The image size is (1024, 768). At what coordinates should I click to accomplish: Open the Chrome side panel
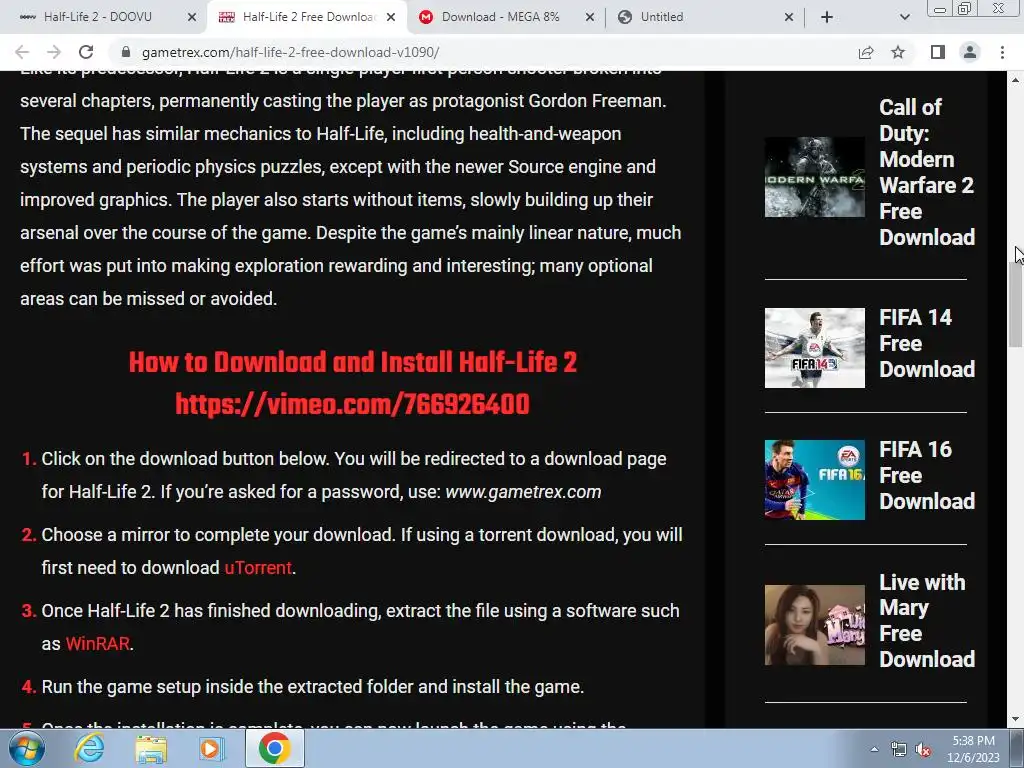click(x=938, y=52)
